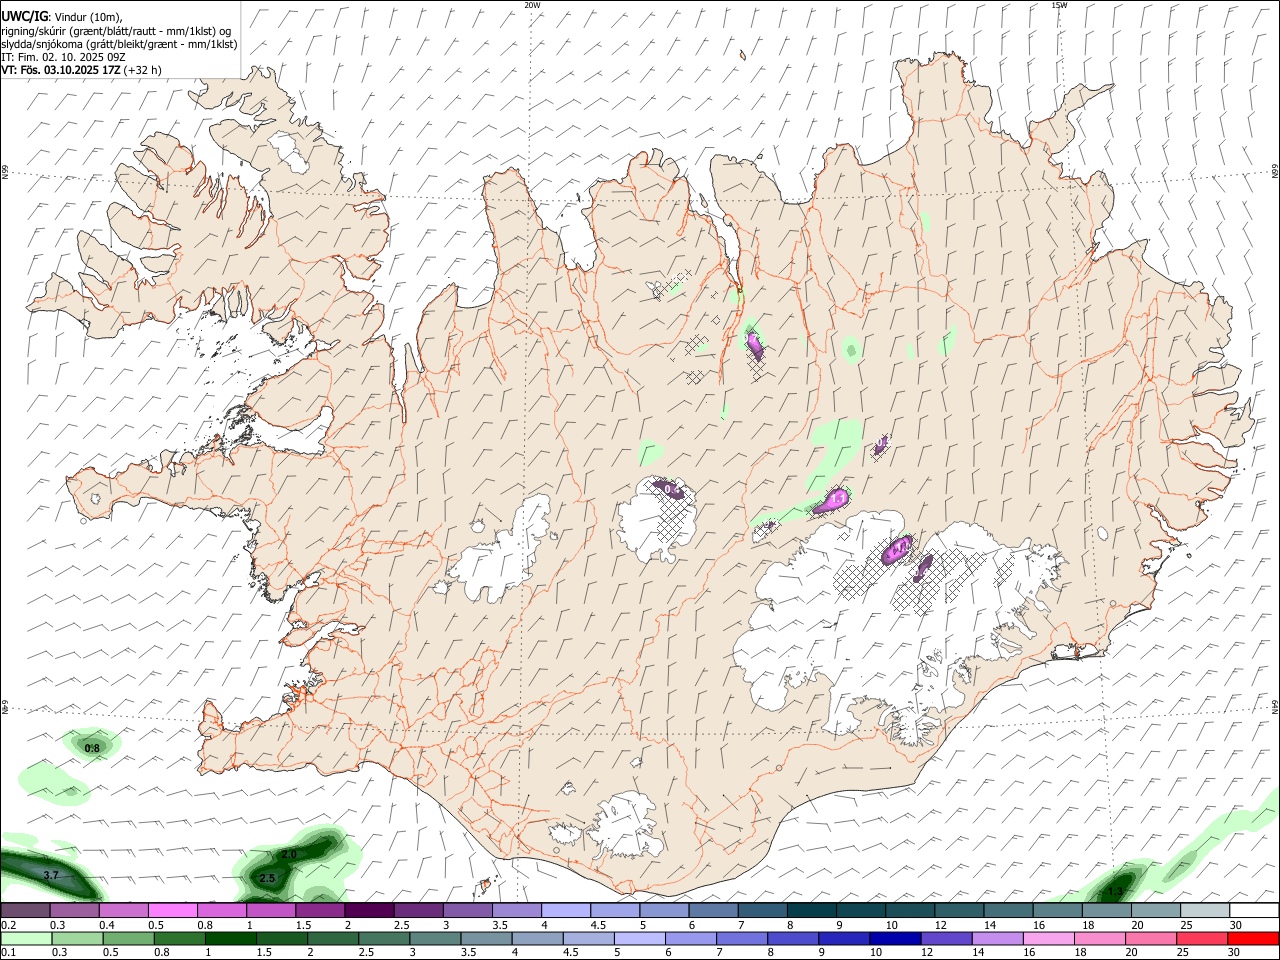Select lower-row red swatch labeled 30
Image resolution: width=1280 pixels, height=960 pixels.
(x=1252, y=938)
